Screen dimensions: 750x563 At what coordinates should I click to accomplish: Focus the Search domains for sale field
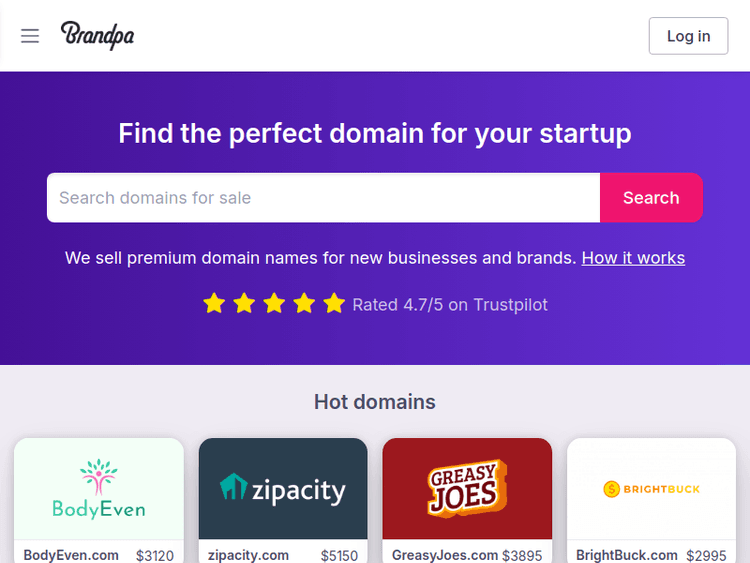(323, 198)
